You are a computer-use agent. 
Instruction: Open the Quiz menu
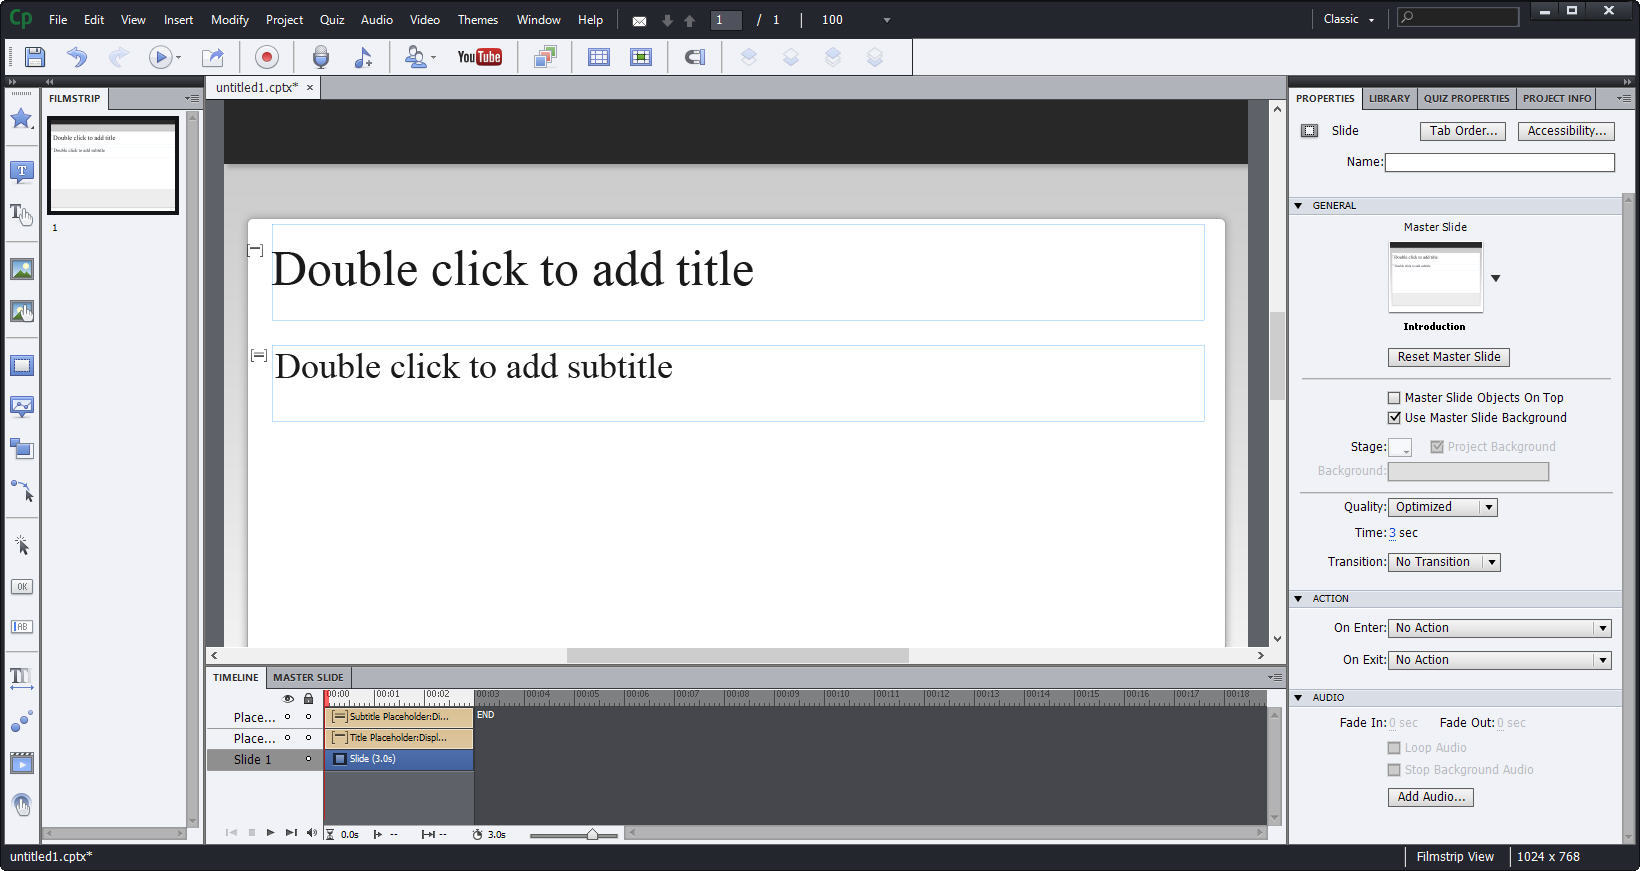click(331, 19)
